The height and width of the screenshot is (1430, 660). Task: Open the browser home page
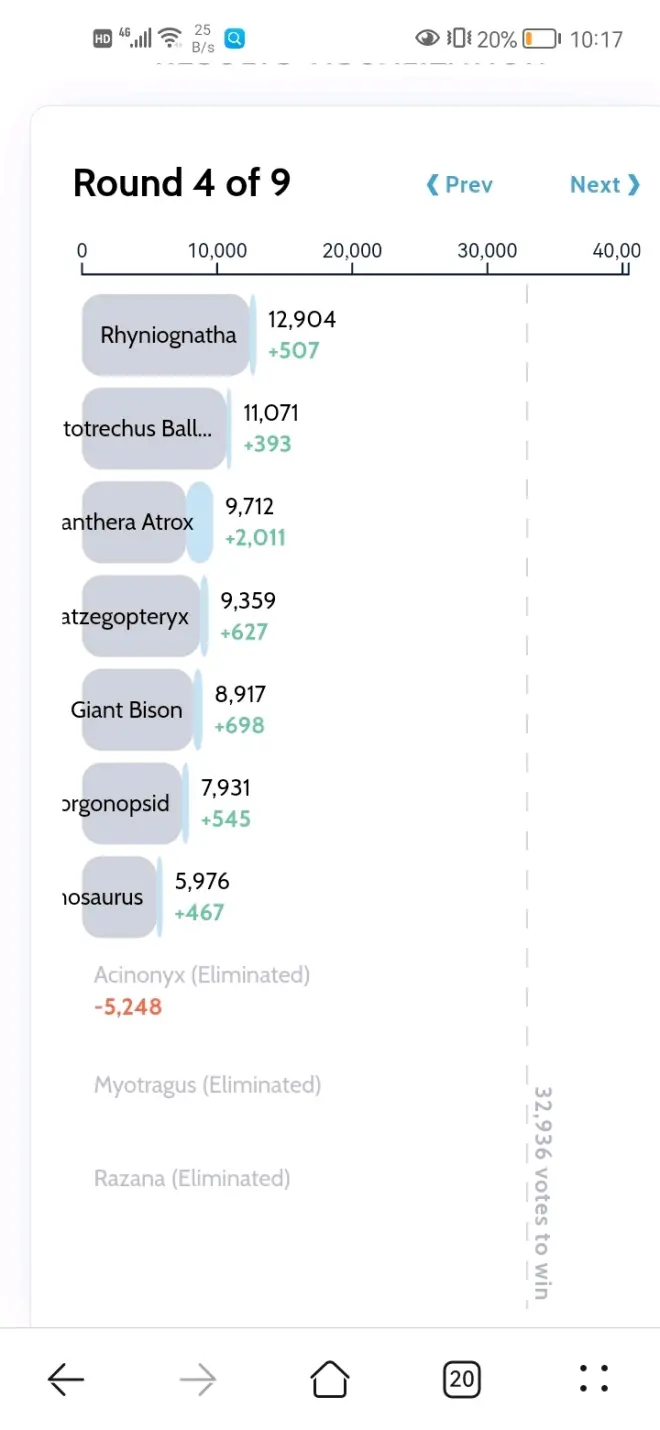(x=330, y=1380)
